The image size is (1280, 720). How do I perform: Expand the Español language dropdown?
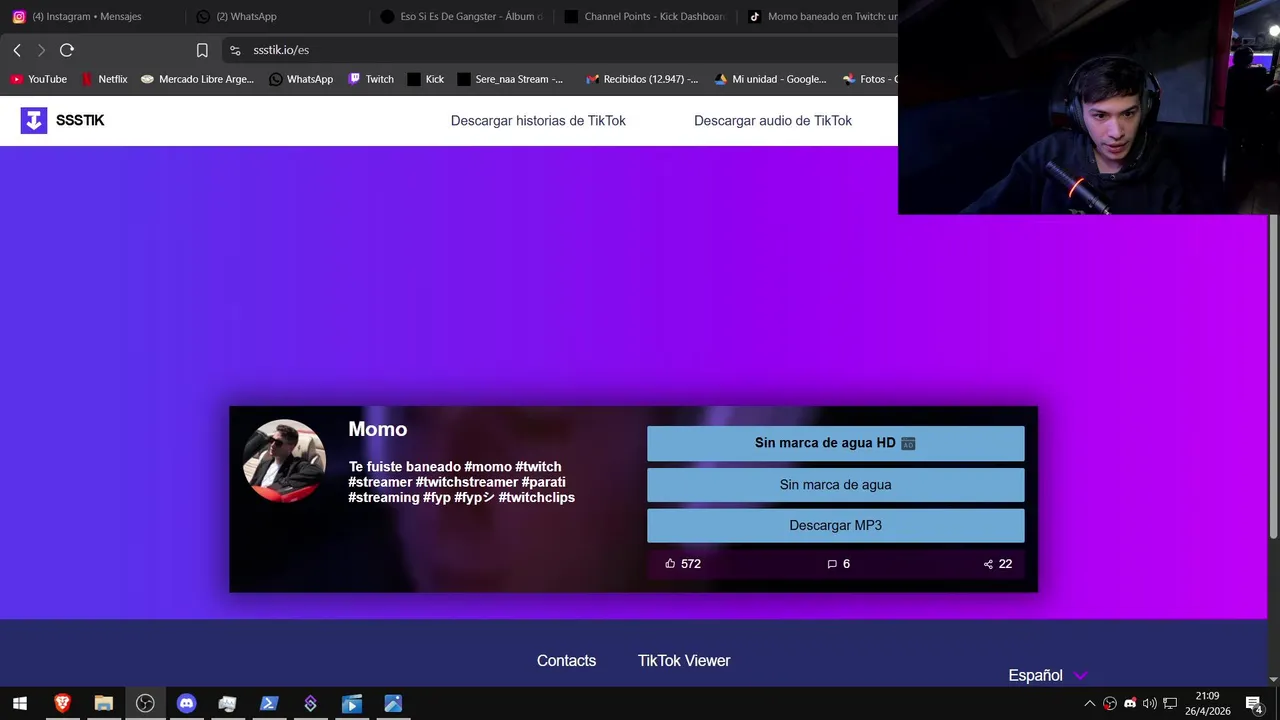[x=1047, y=676]
